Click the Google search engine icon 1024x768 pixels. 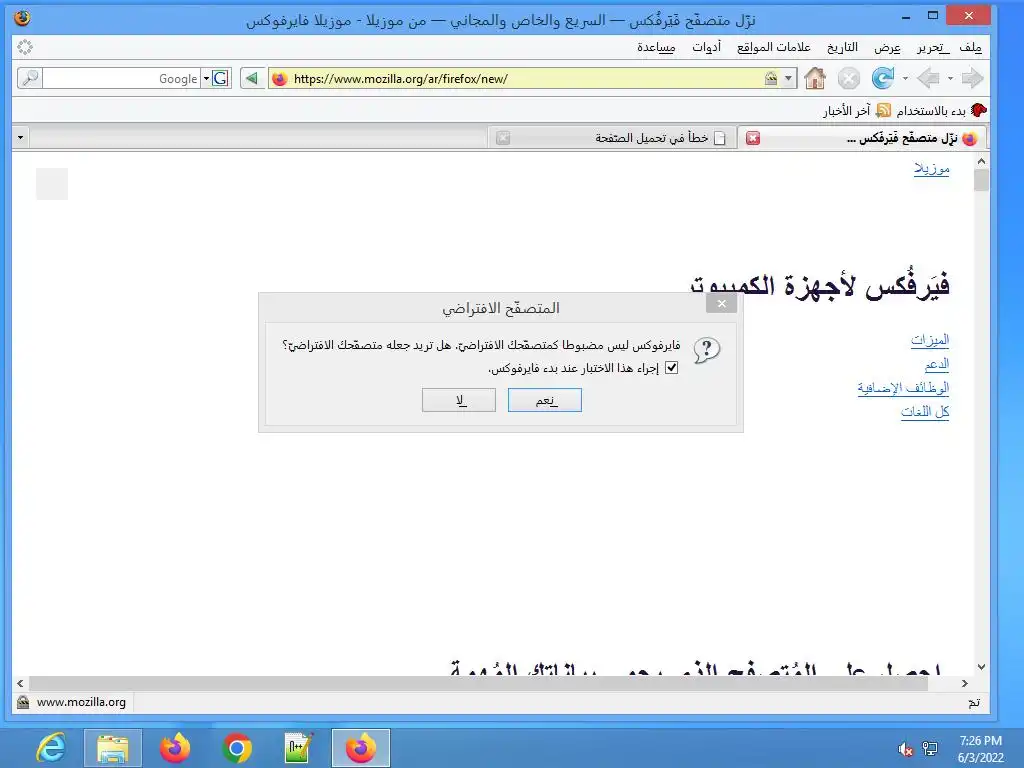[x=221, y=78]
